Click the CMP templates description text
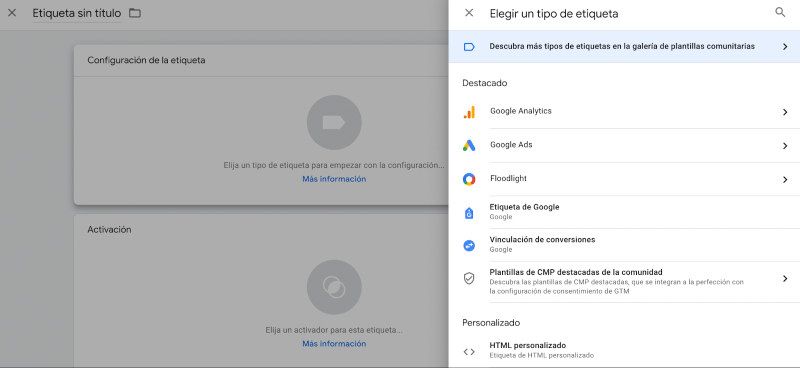Screen dimensions: 800x368 tap(617, 287)
